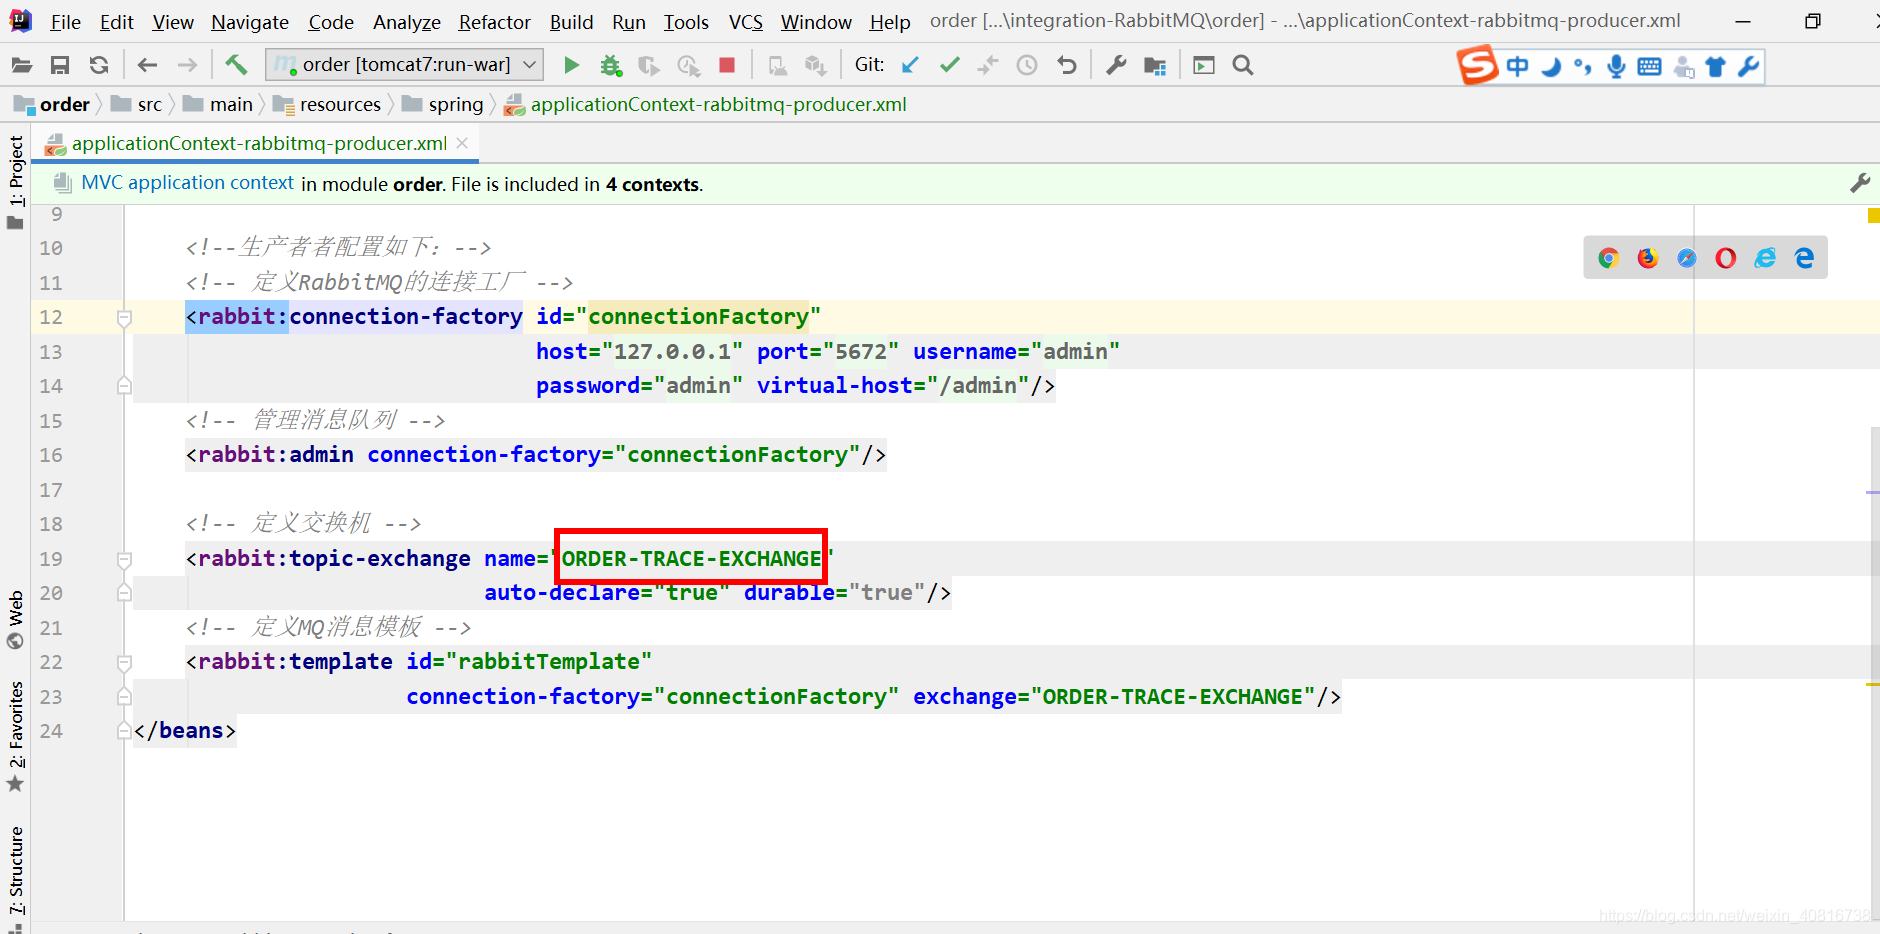Open the Refactor menu
Screen dimensions: 1880x934
[495, 22]
